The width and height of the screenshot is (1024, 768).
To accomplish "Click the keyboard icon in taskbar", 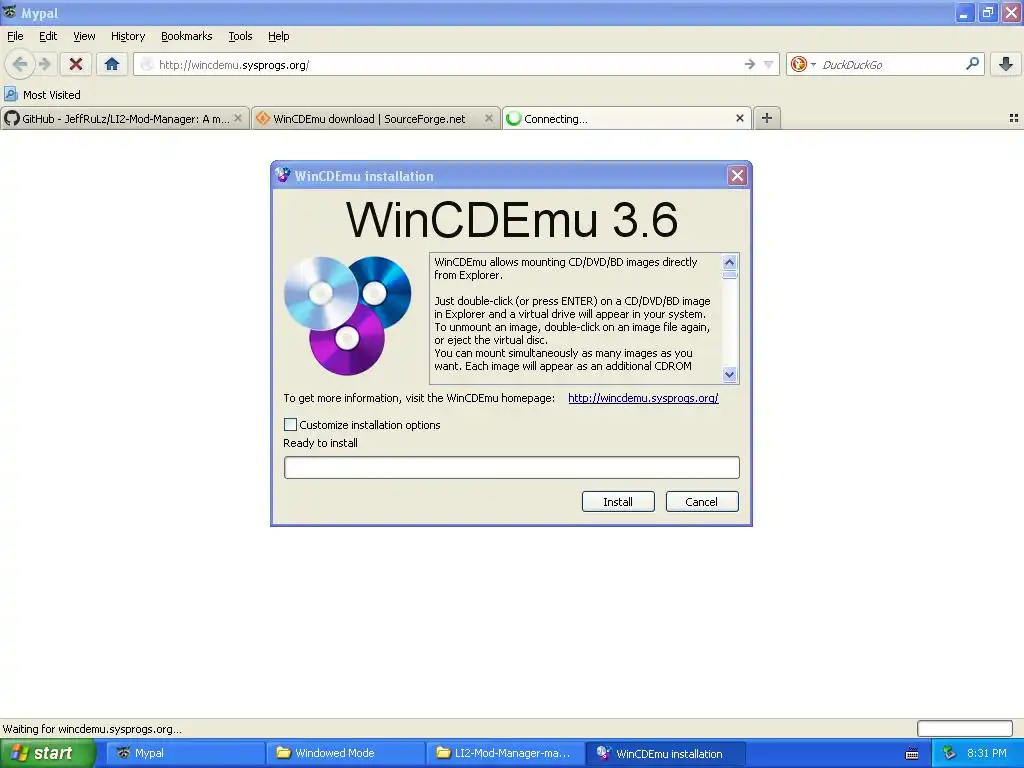I will tap(912, 754).
